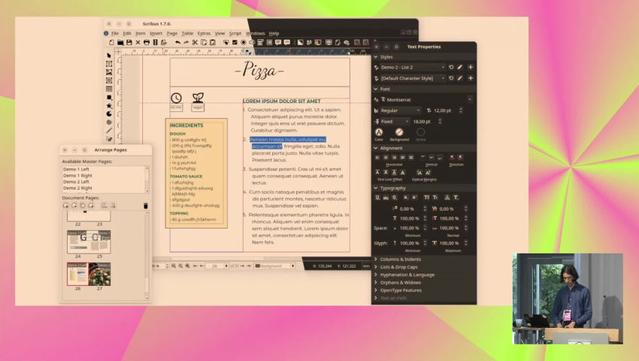Click the zoom in magnifier in status bar
Viewport: 639px width, 361px height.
(187, 266)
